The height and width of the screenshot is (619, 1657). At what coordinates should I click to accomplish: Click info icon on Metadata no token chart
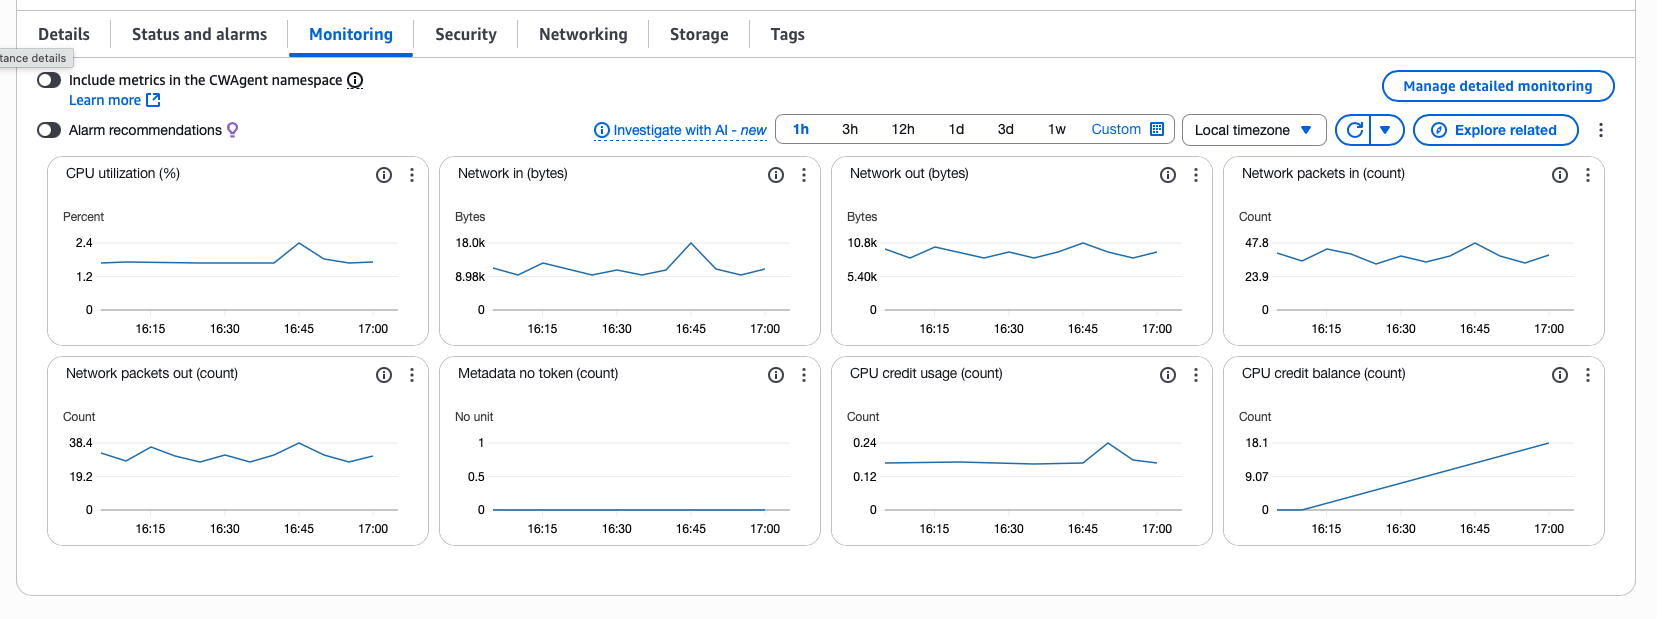[x=776, y=375]
